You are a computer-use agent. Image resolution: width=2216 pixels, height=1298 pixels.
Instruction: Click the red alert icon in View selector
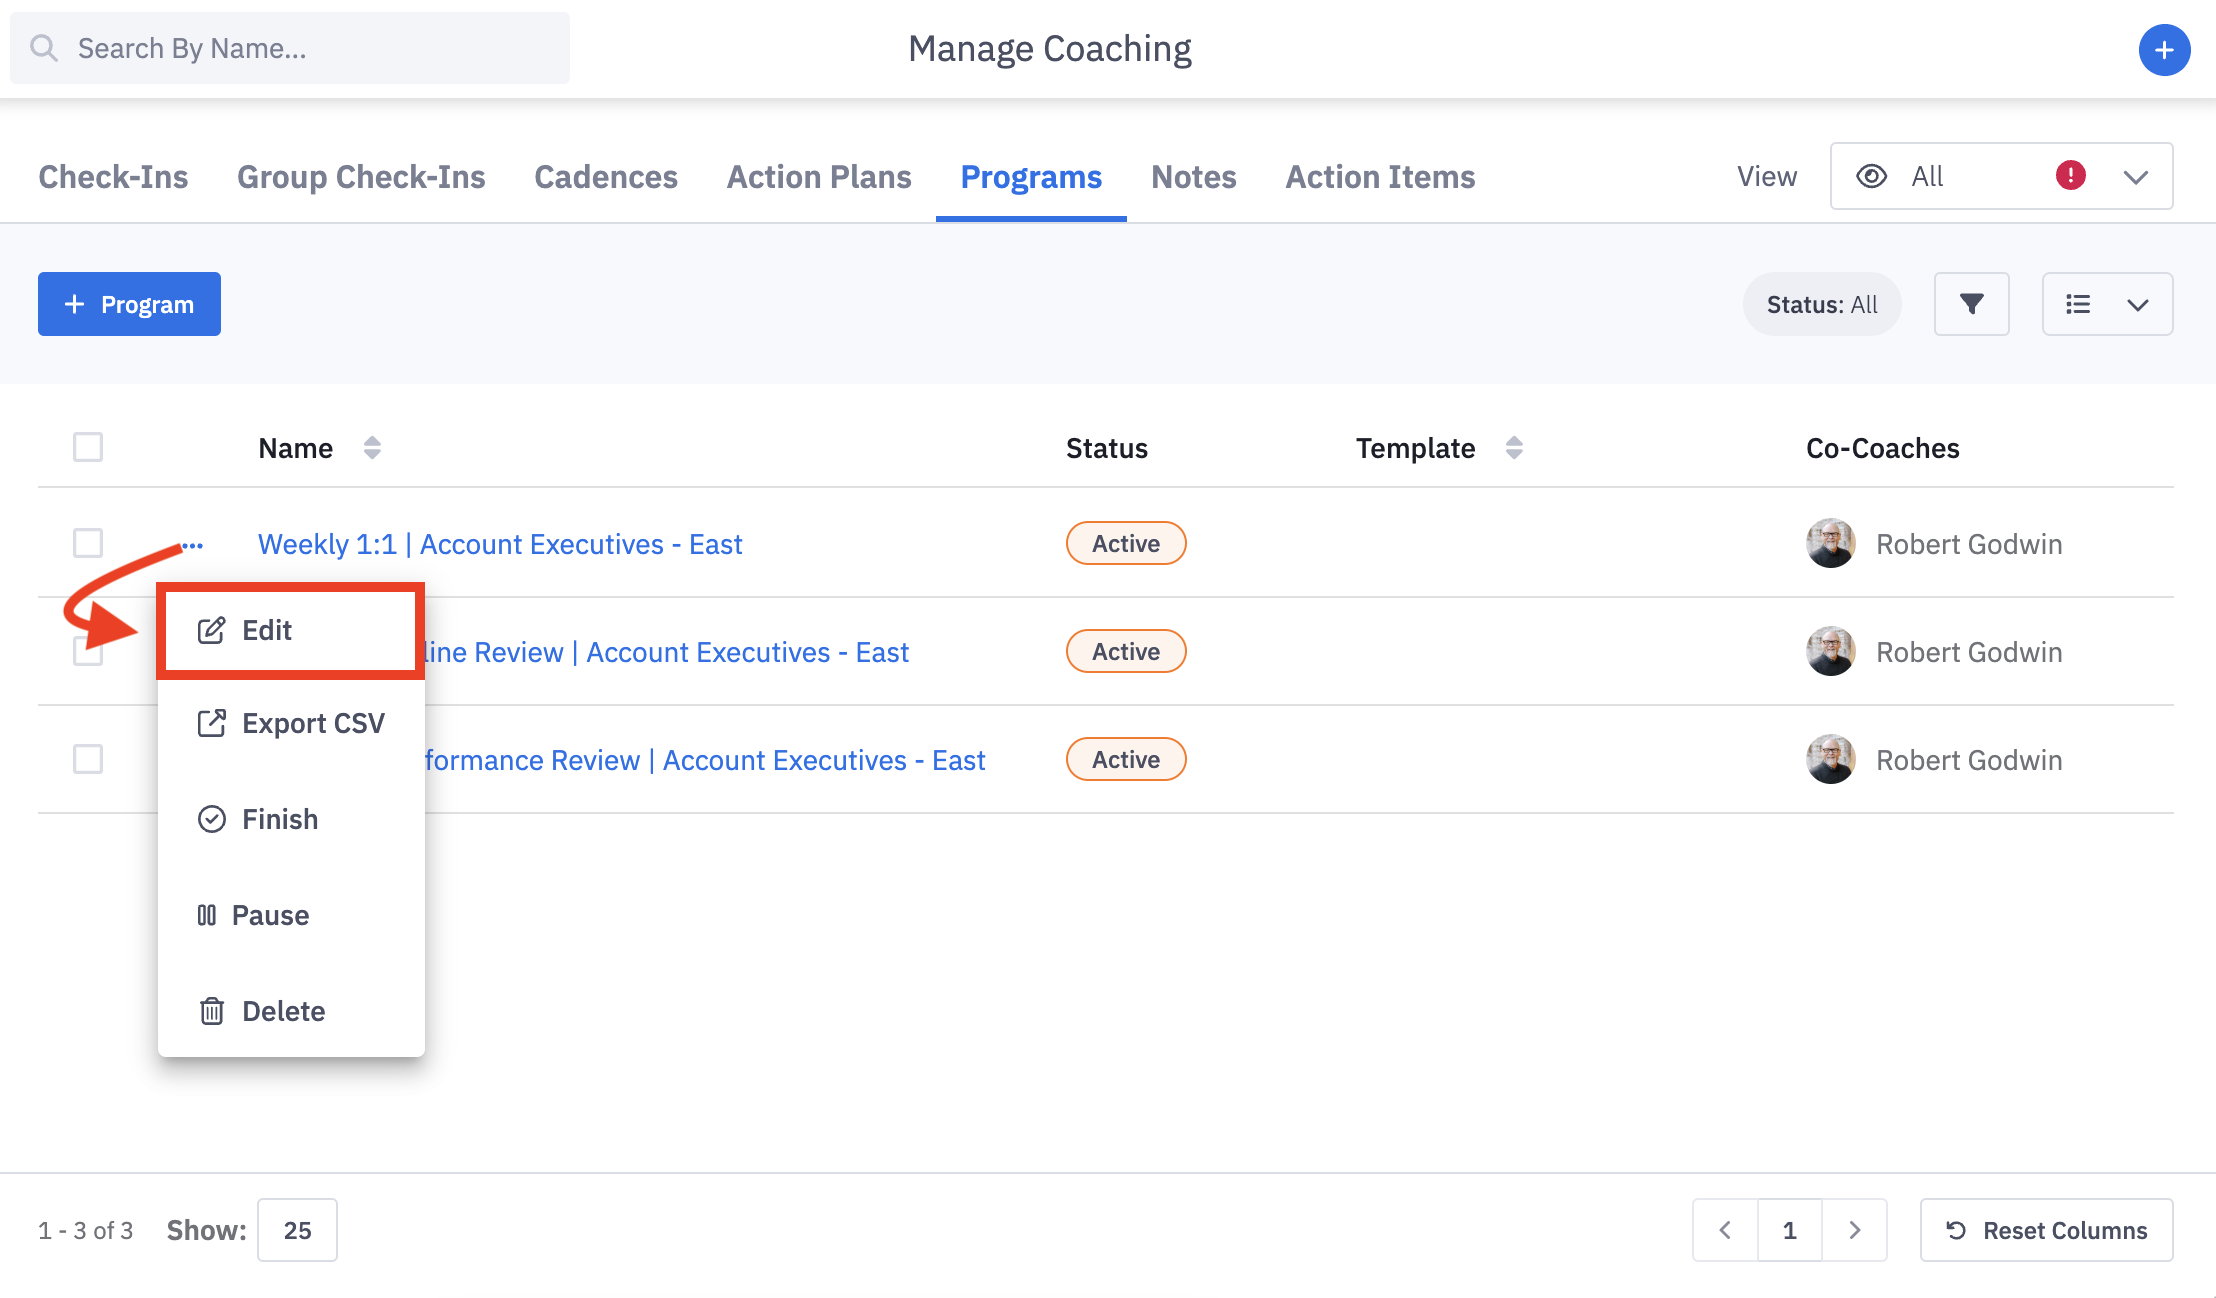click(2070, 176)
